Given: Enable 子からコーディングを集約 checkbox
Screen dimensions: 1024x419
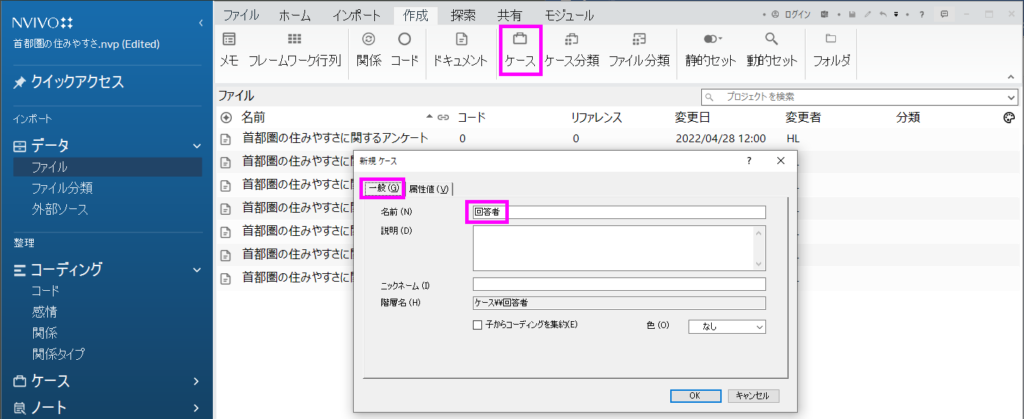Looking at the screenshot, I should pyautogui.click(x=477, y=325).
